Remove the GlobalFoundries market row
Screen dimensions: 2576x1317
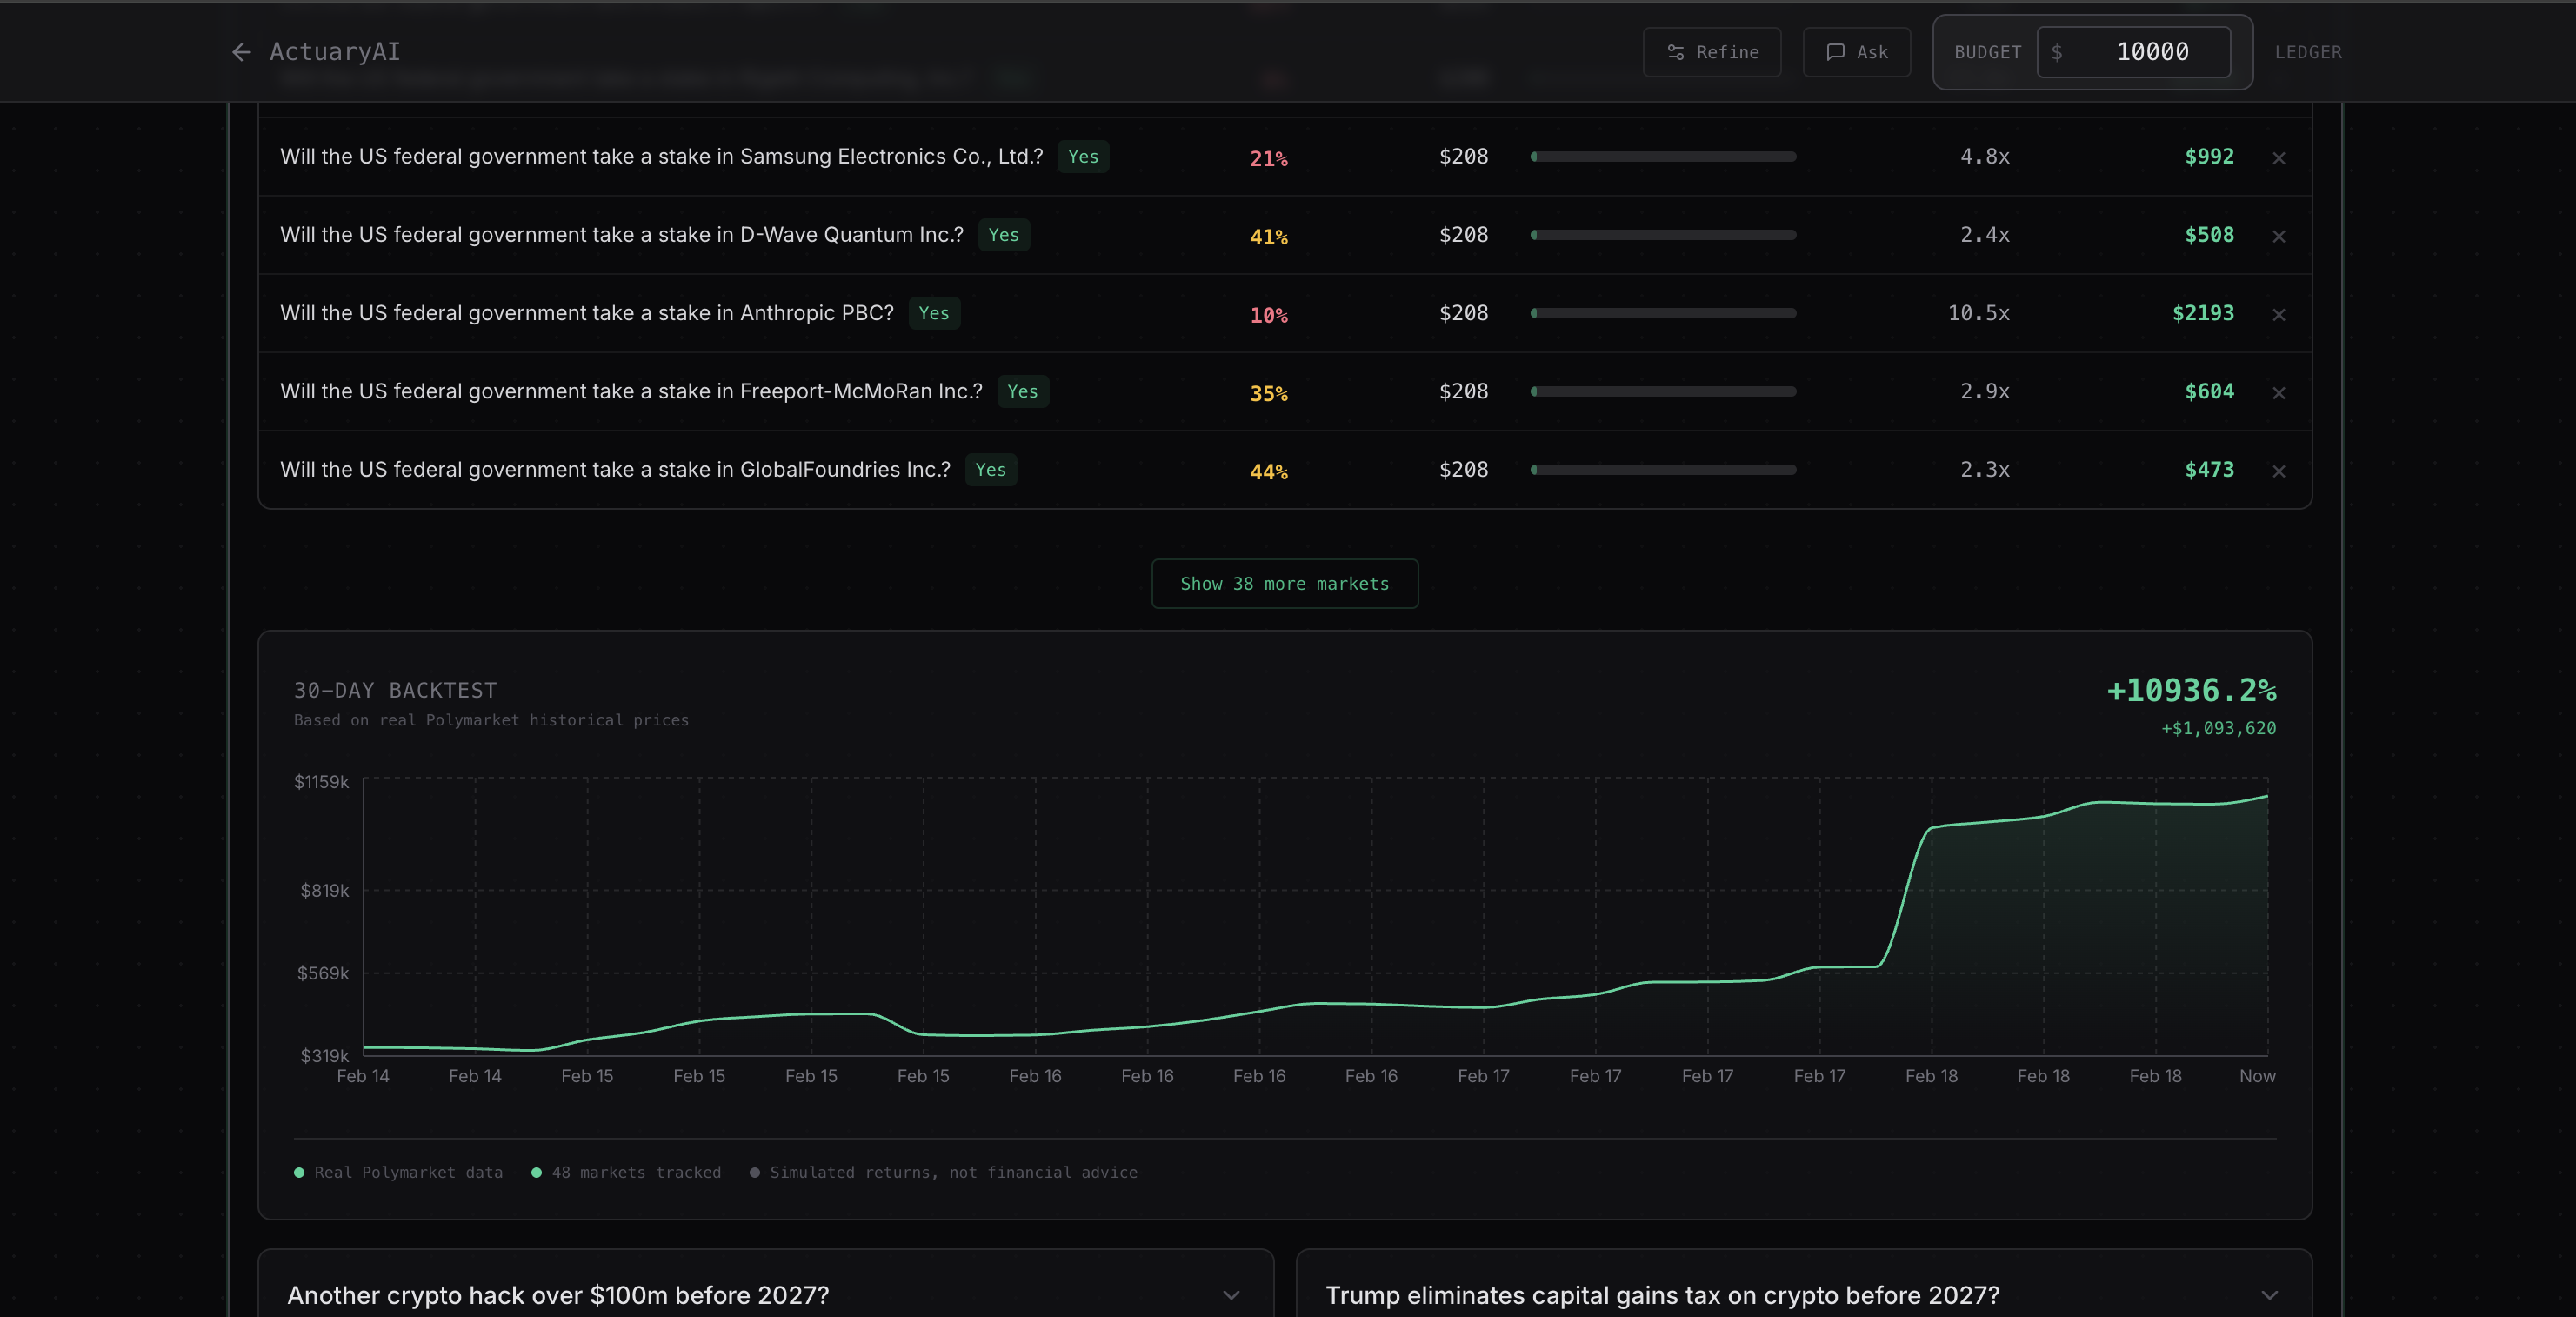[2278, 471]
